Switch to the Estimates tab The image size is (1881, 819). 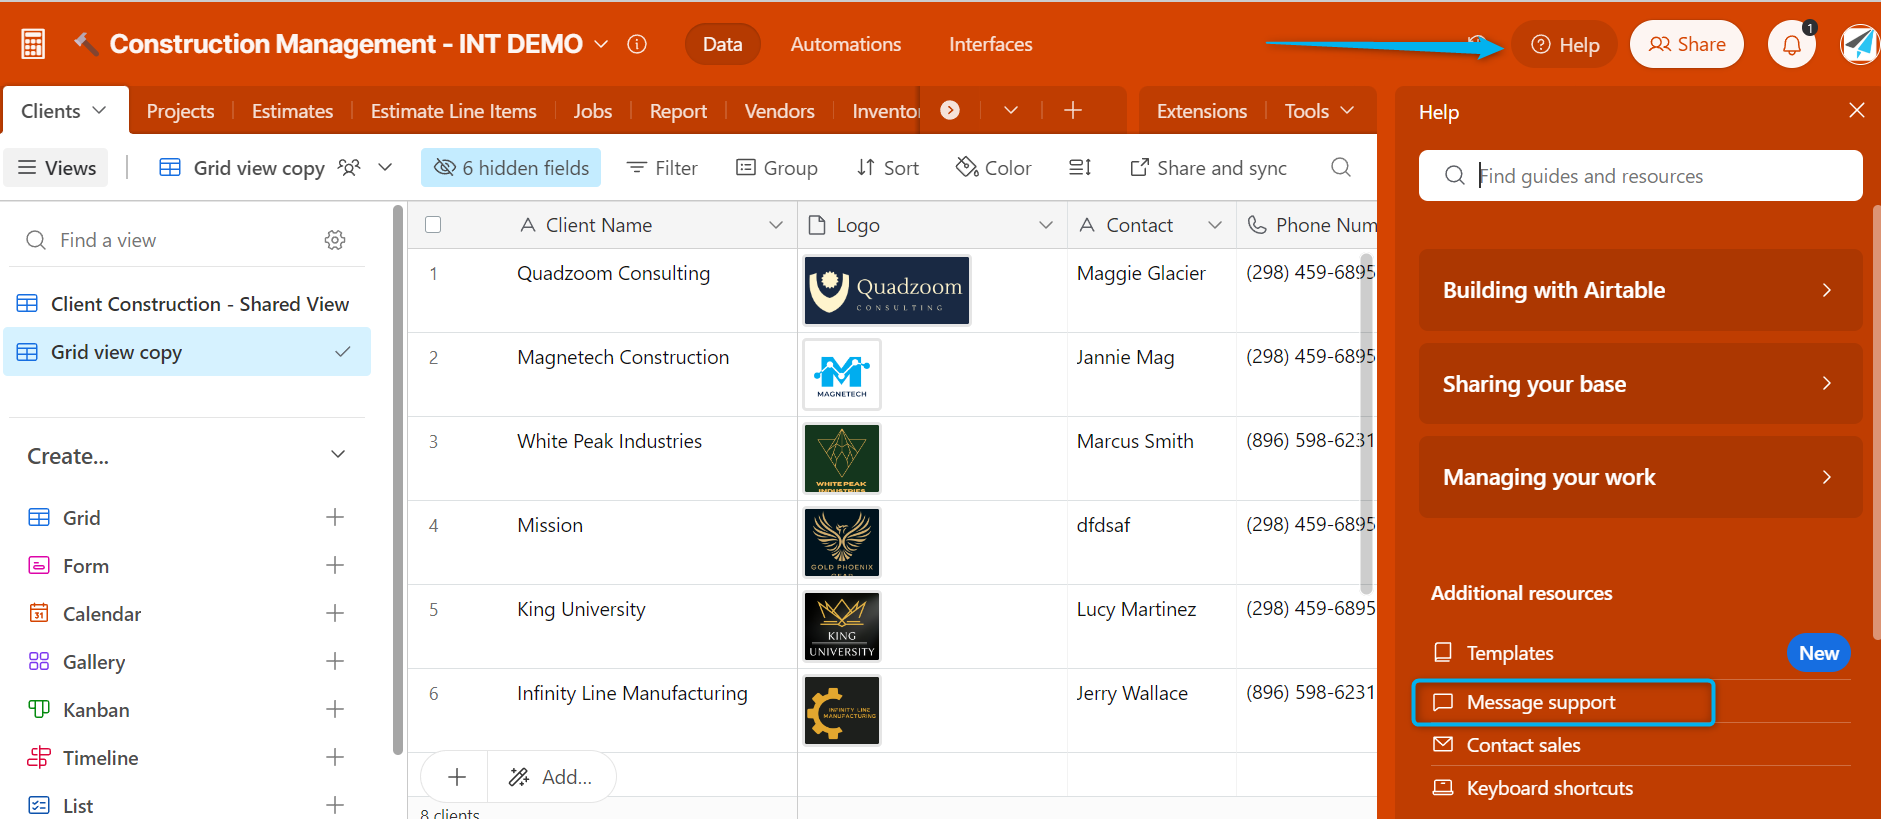tap(292, 111)
